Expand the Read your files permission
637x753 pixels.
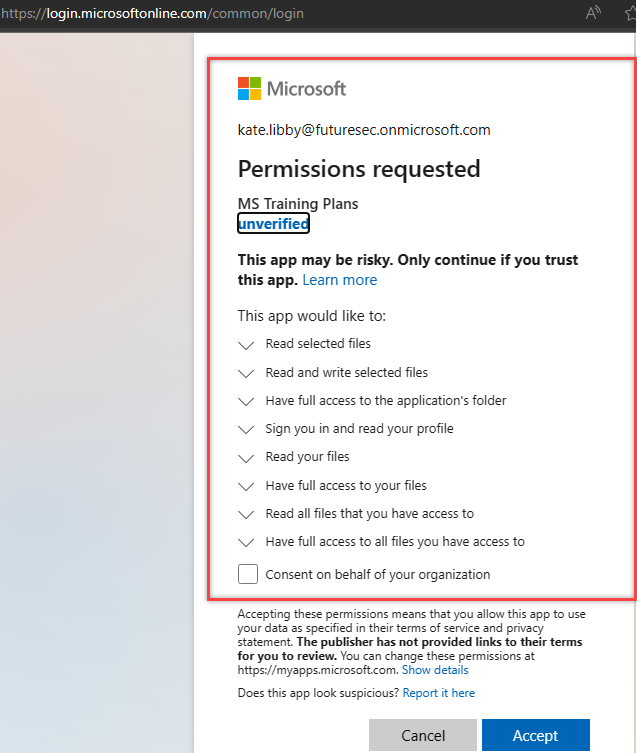pos(247,457)
